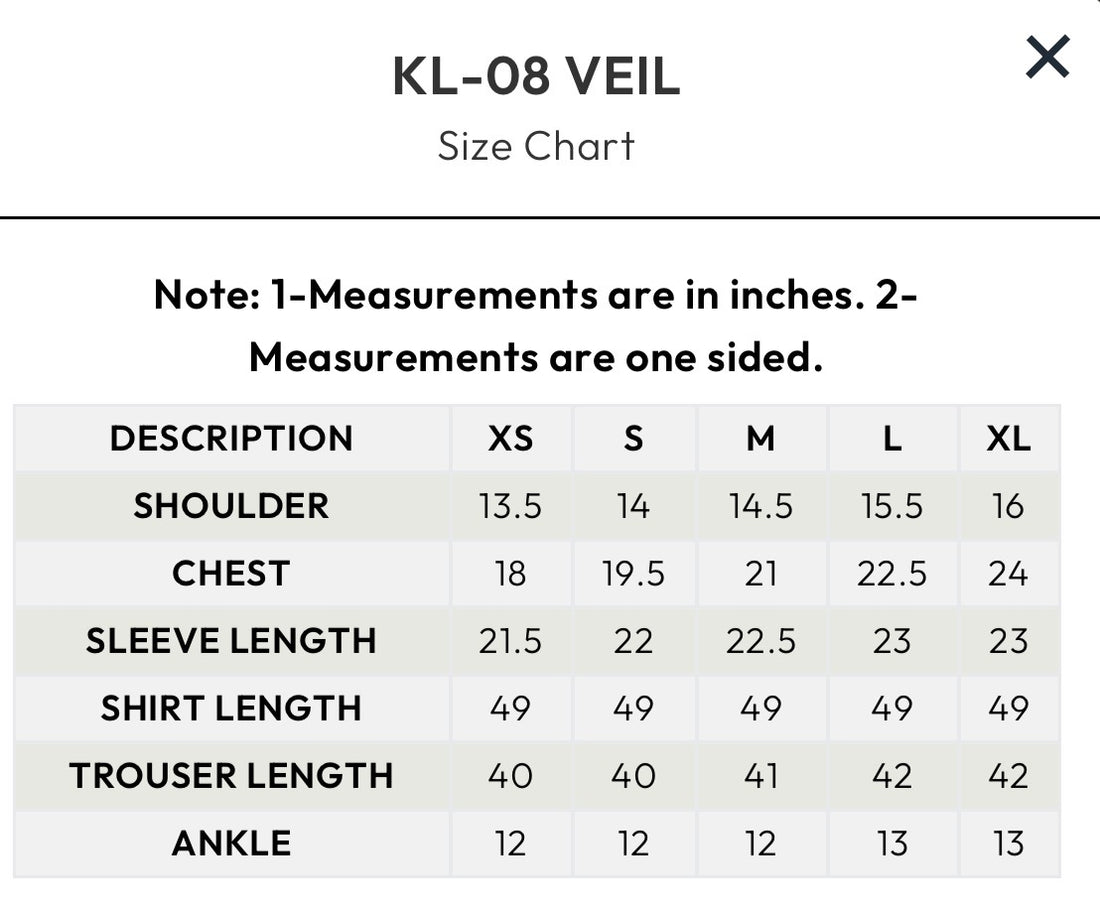
Task: Select the chest measurement for size M
Action: coord(762,573)
